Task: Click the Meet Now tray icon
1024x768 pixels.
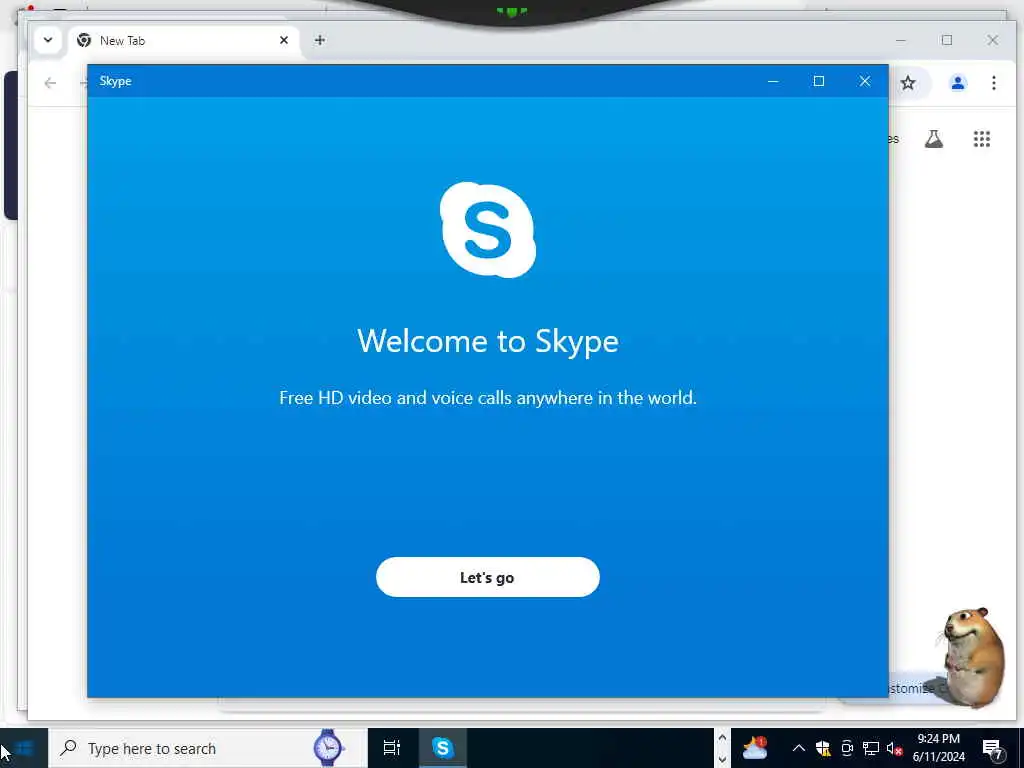Action: click(x=847, y=748)
